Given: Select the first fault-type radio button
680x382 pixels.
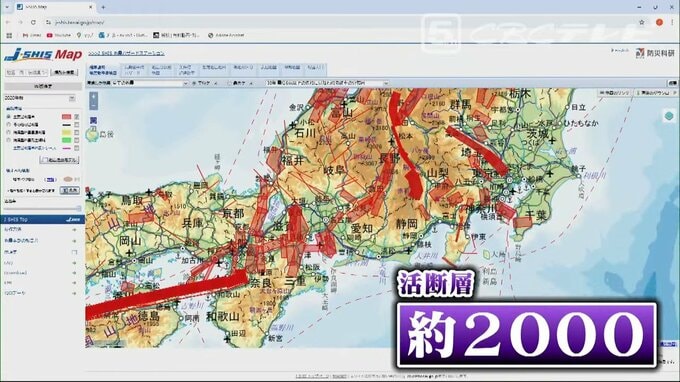Looking at the screenshot, I should coord(8,117).
